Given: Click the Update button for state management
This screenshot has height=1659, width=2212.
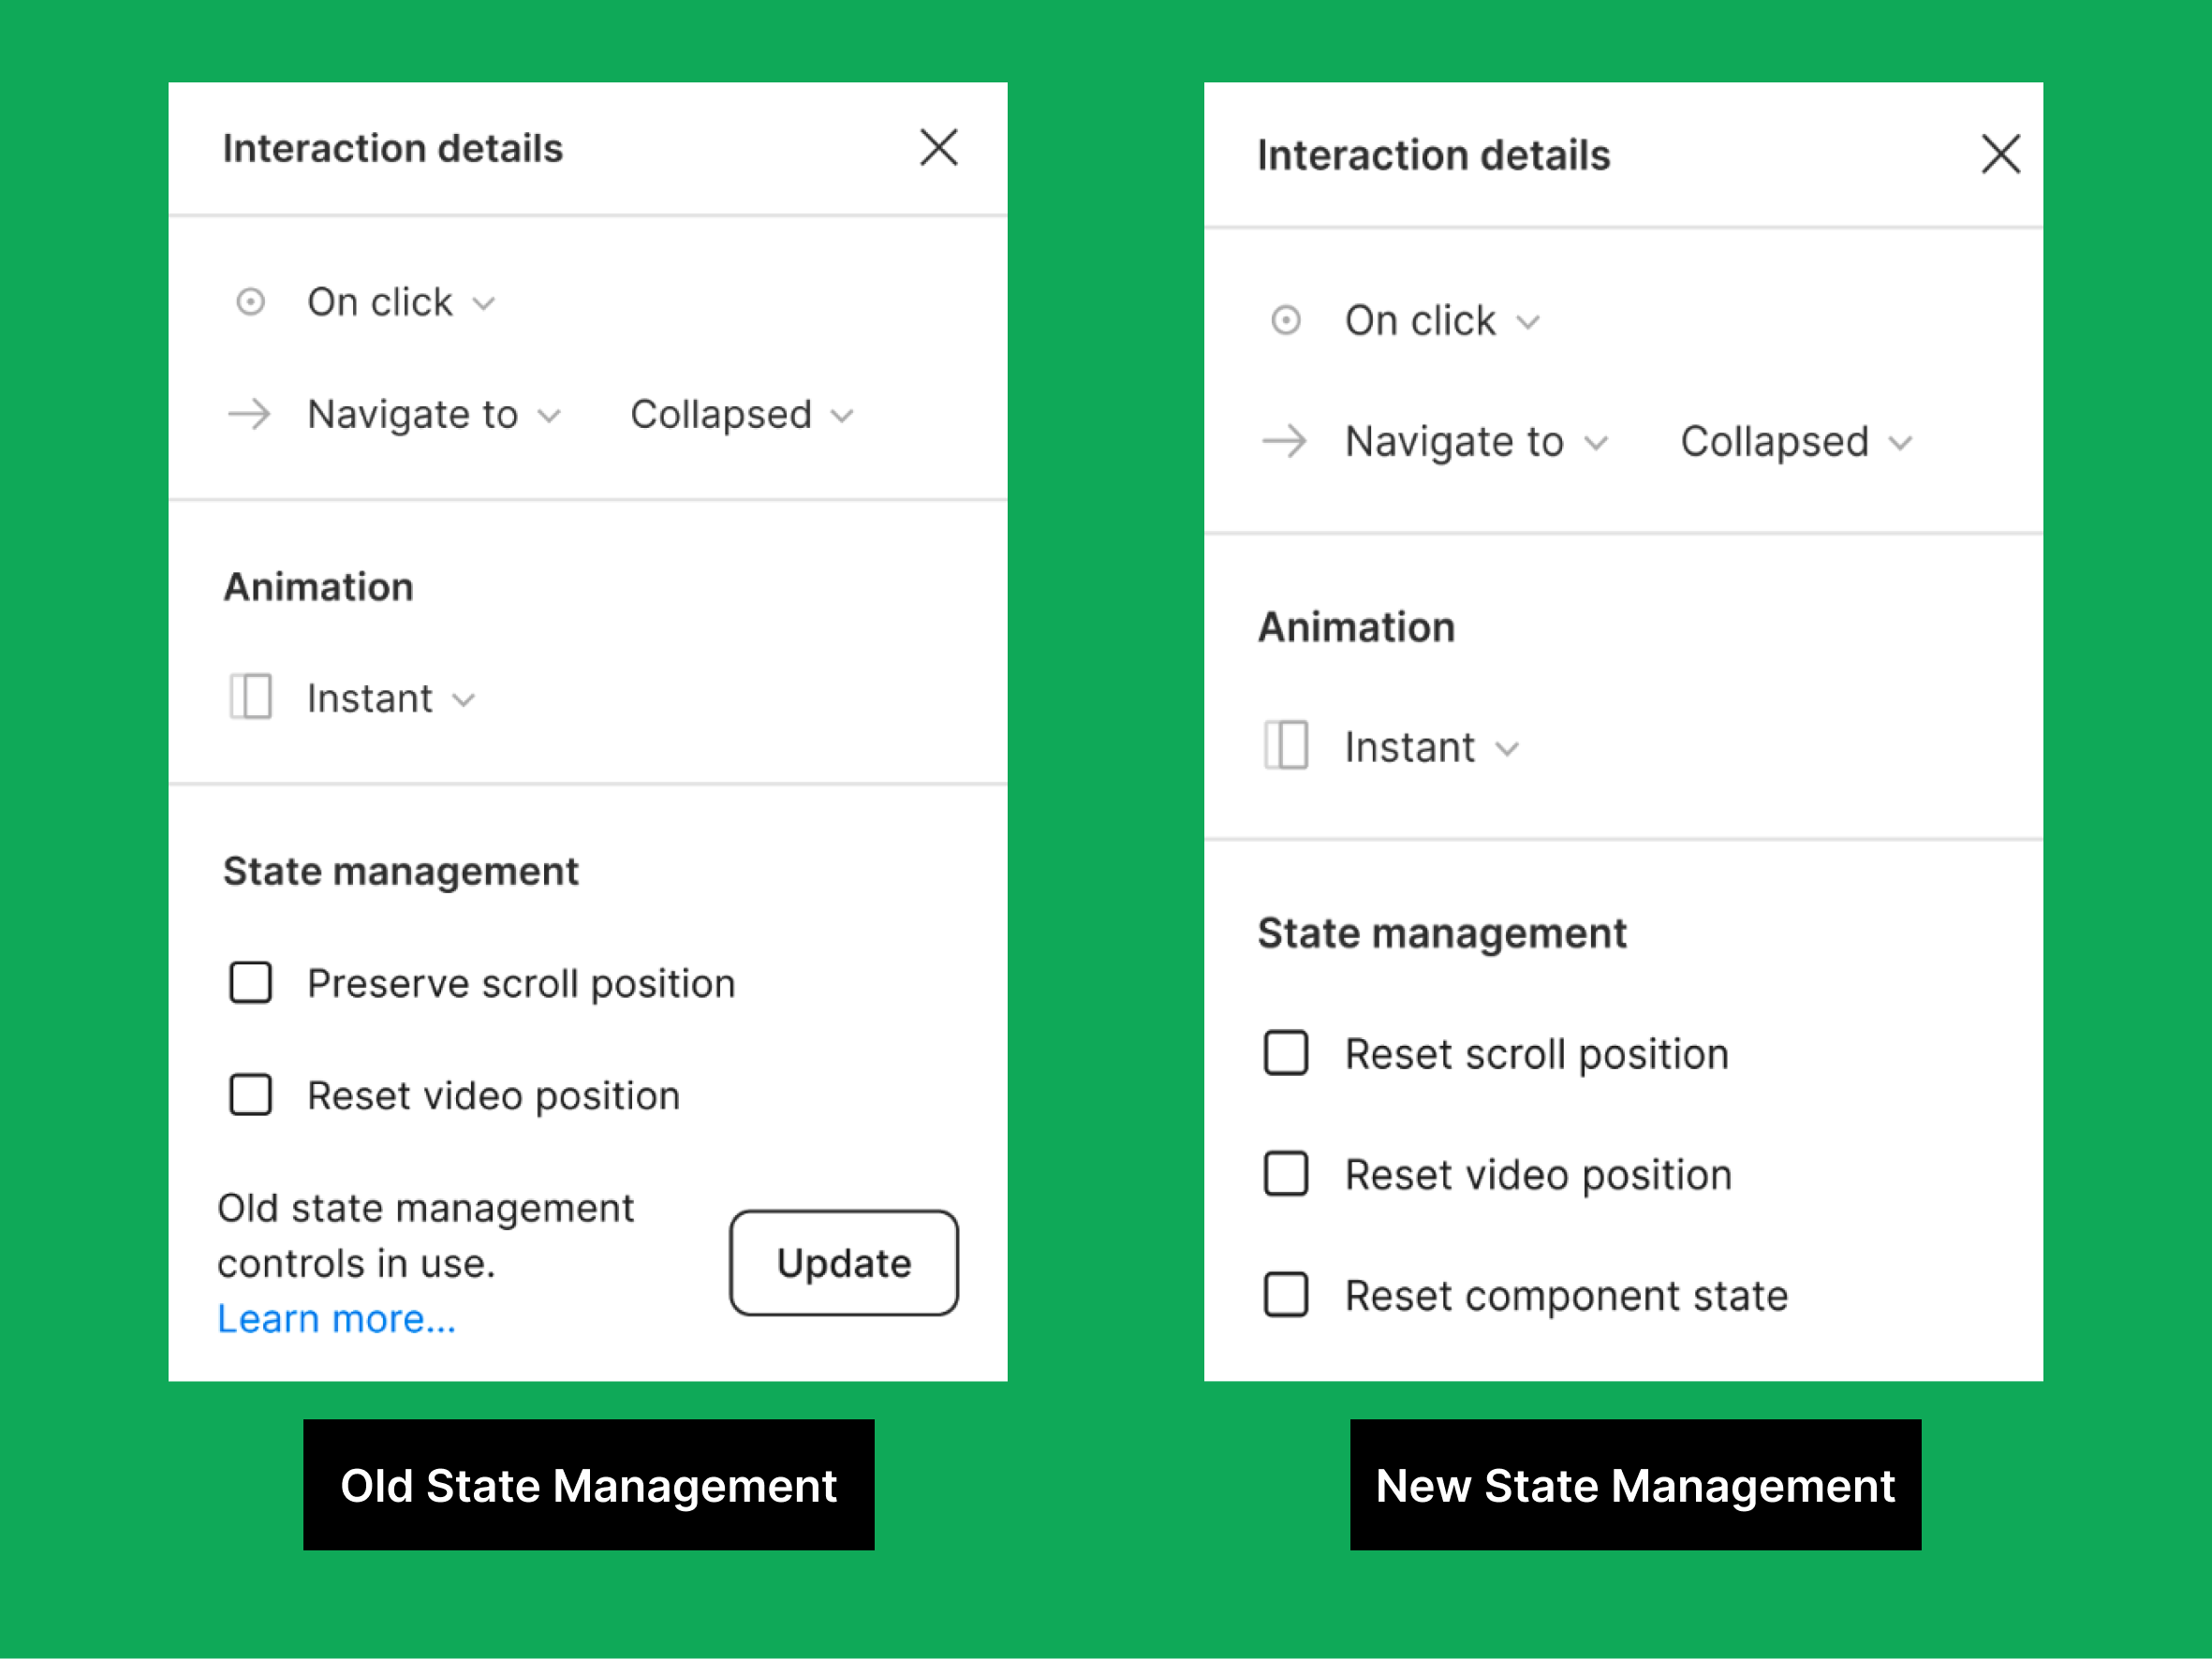Looking at the screenshot, I should 843,1262.
